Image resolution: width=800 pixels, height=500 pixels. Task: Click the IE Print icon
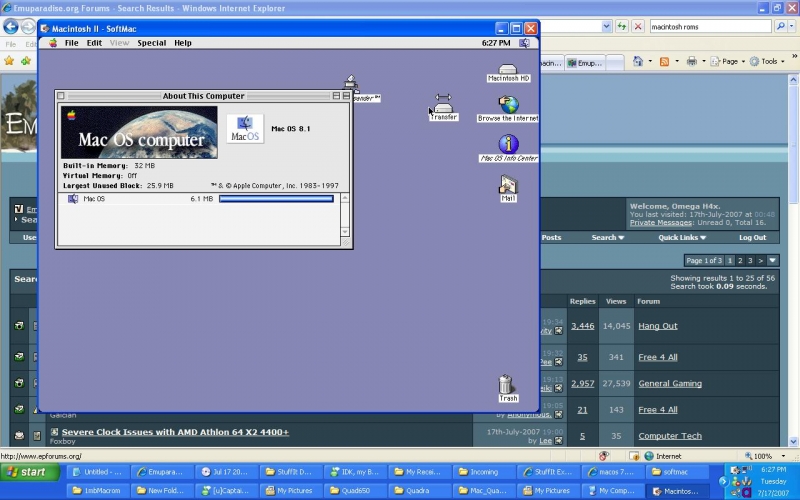(x=691, y=62)
